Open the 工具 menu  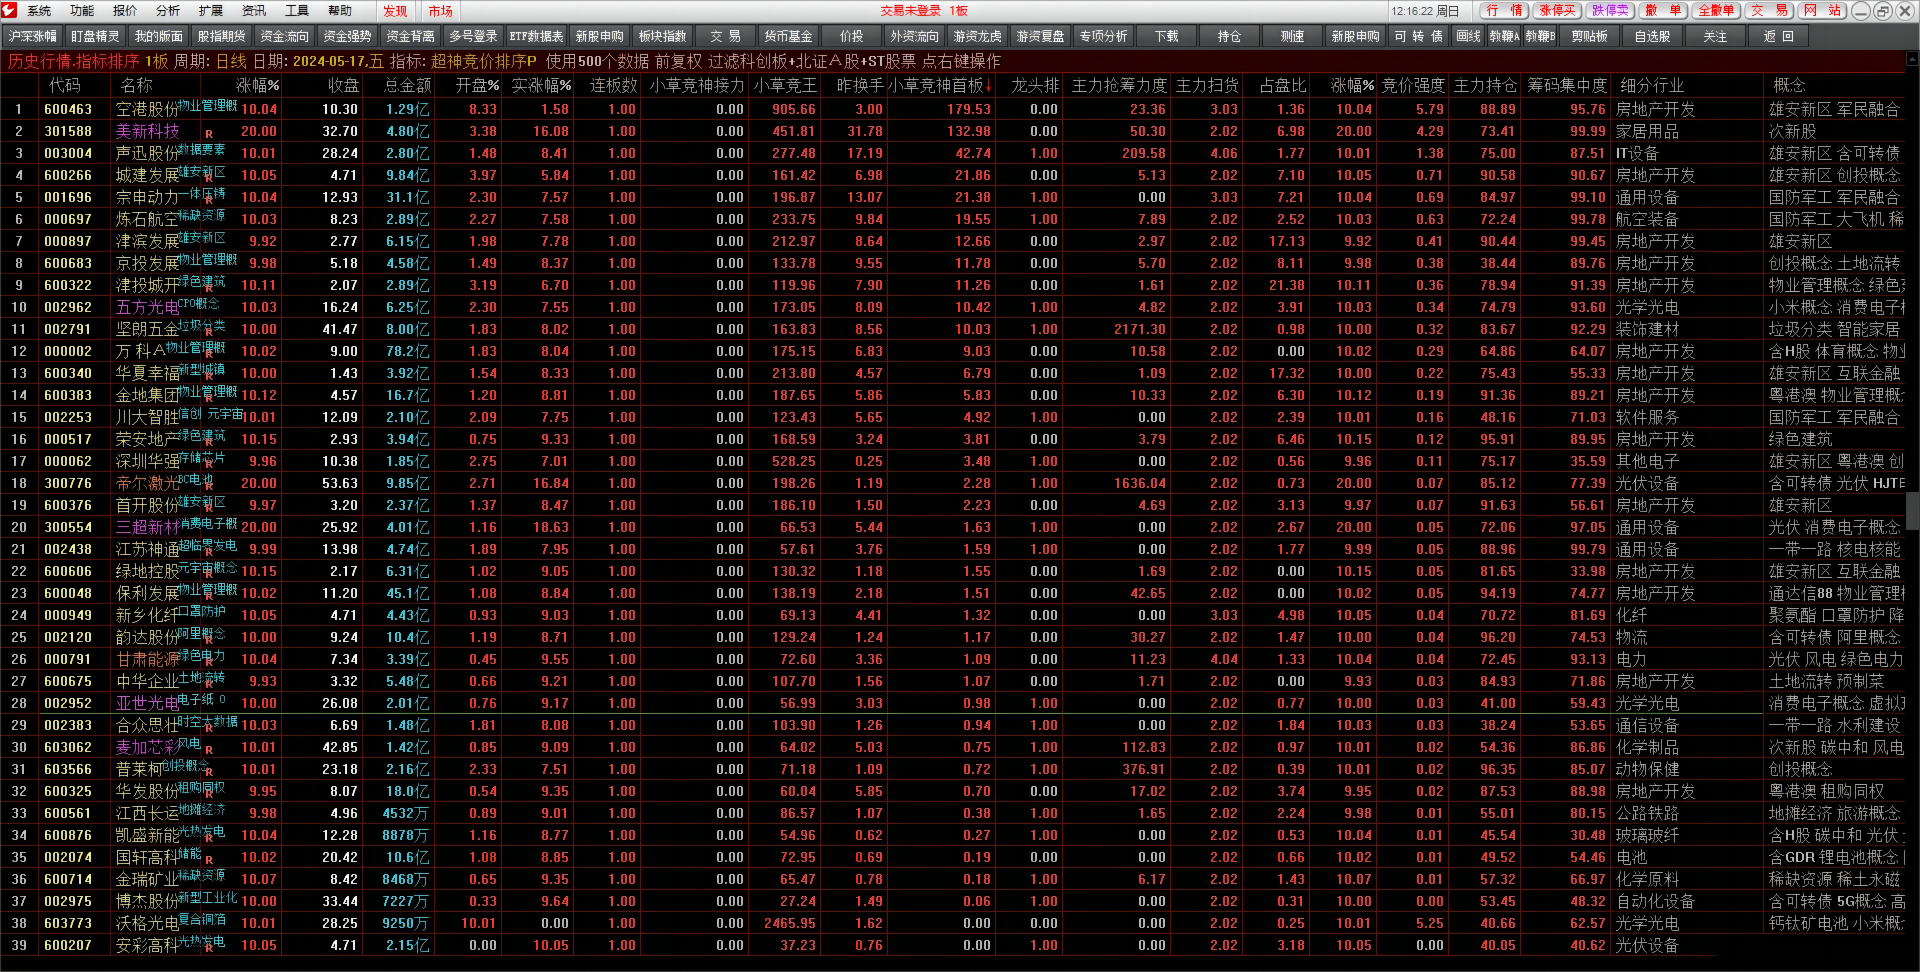tap(297, 11)
